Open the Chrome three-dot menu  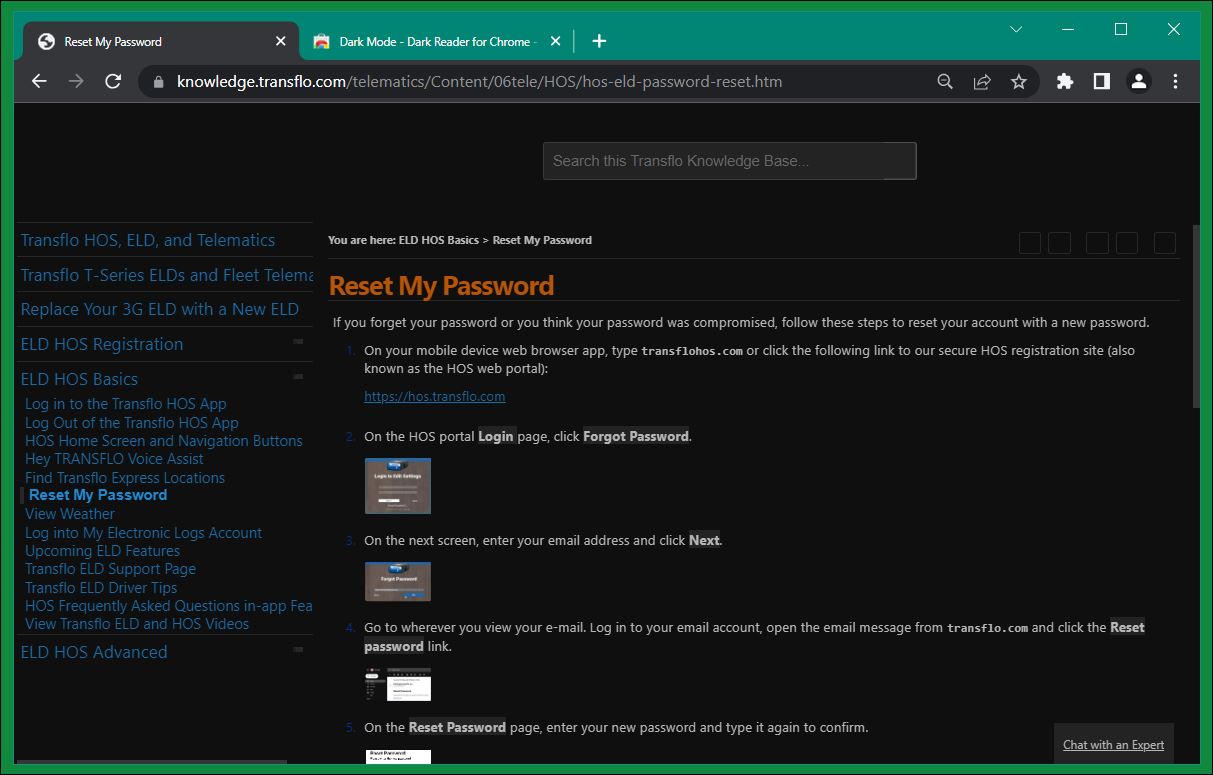tap(1175, 82)
